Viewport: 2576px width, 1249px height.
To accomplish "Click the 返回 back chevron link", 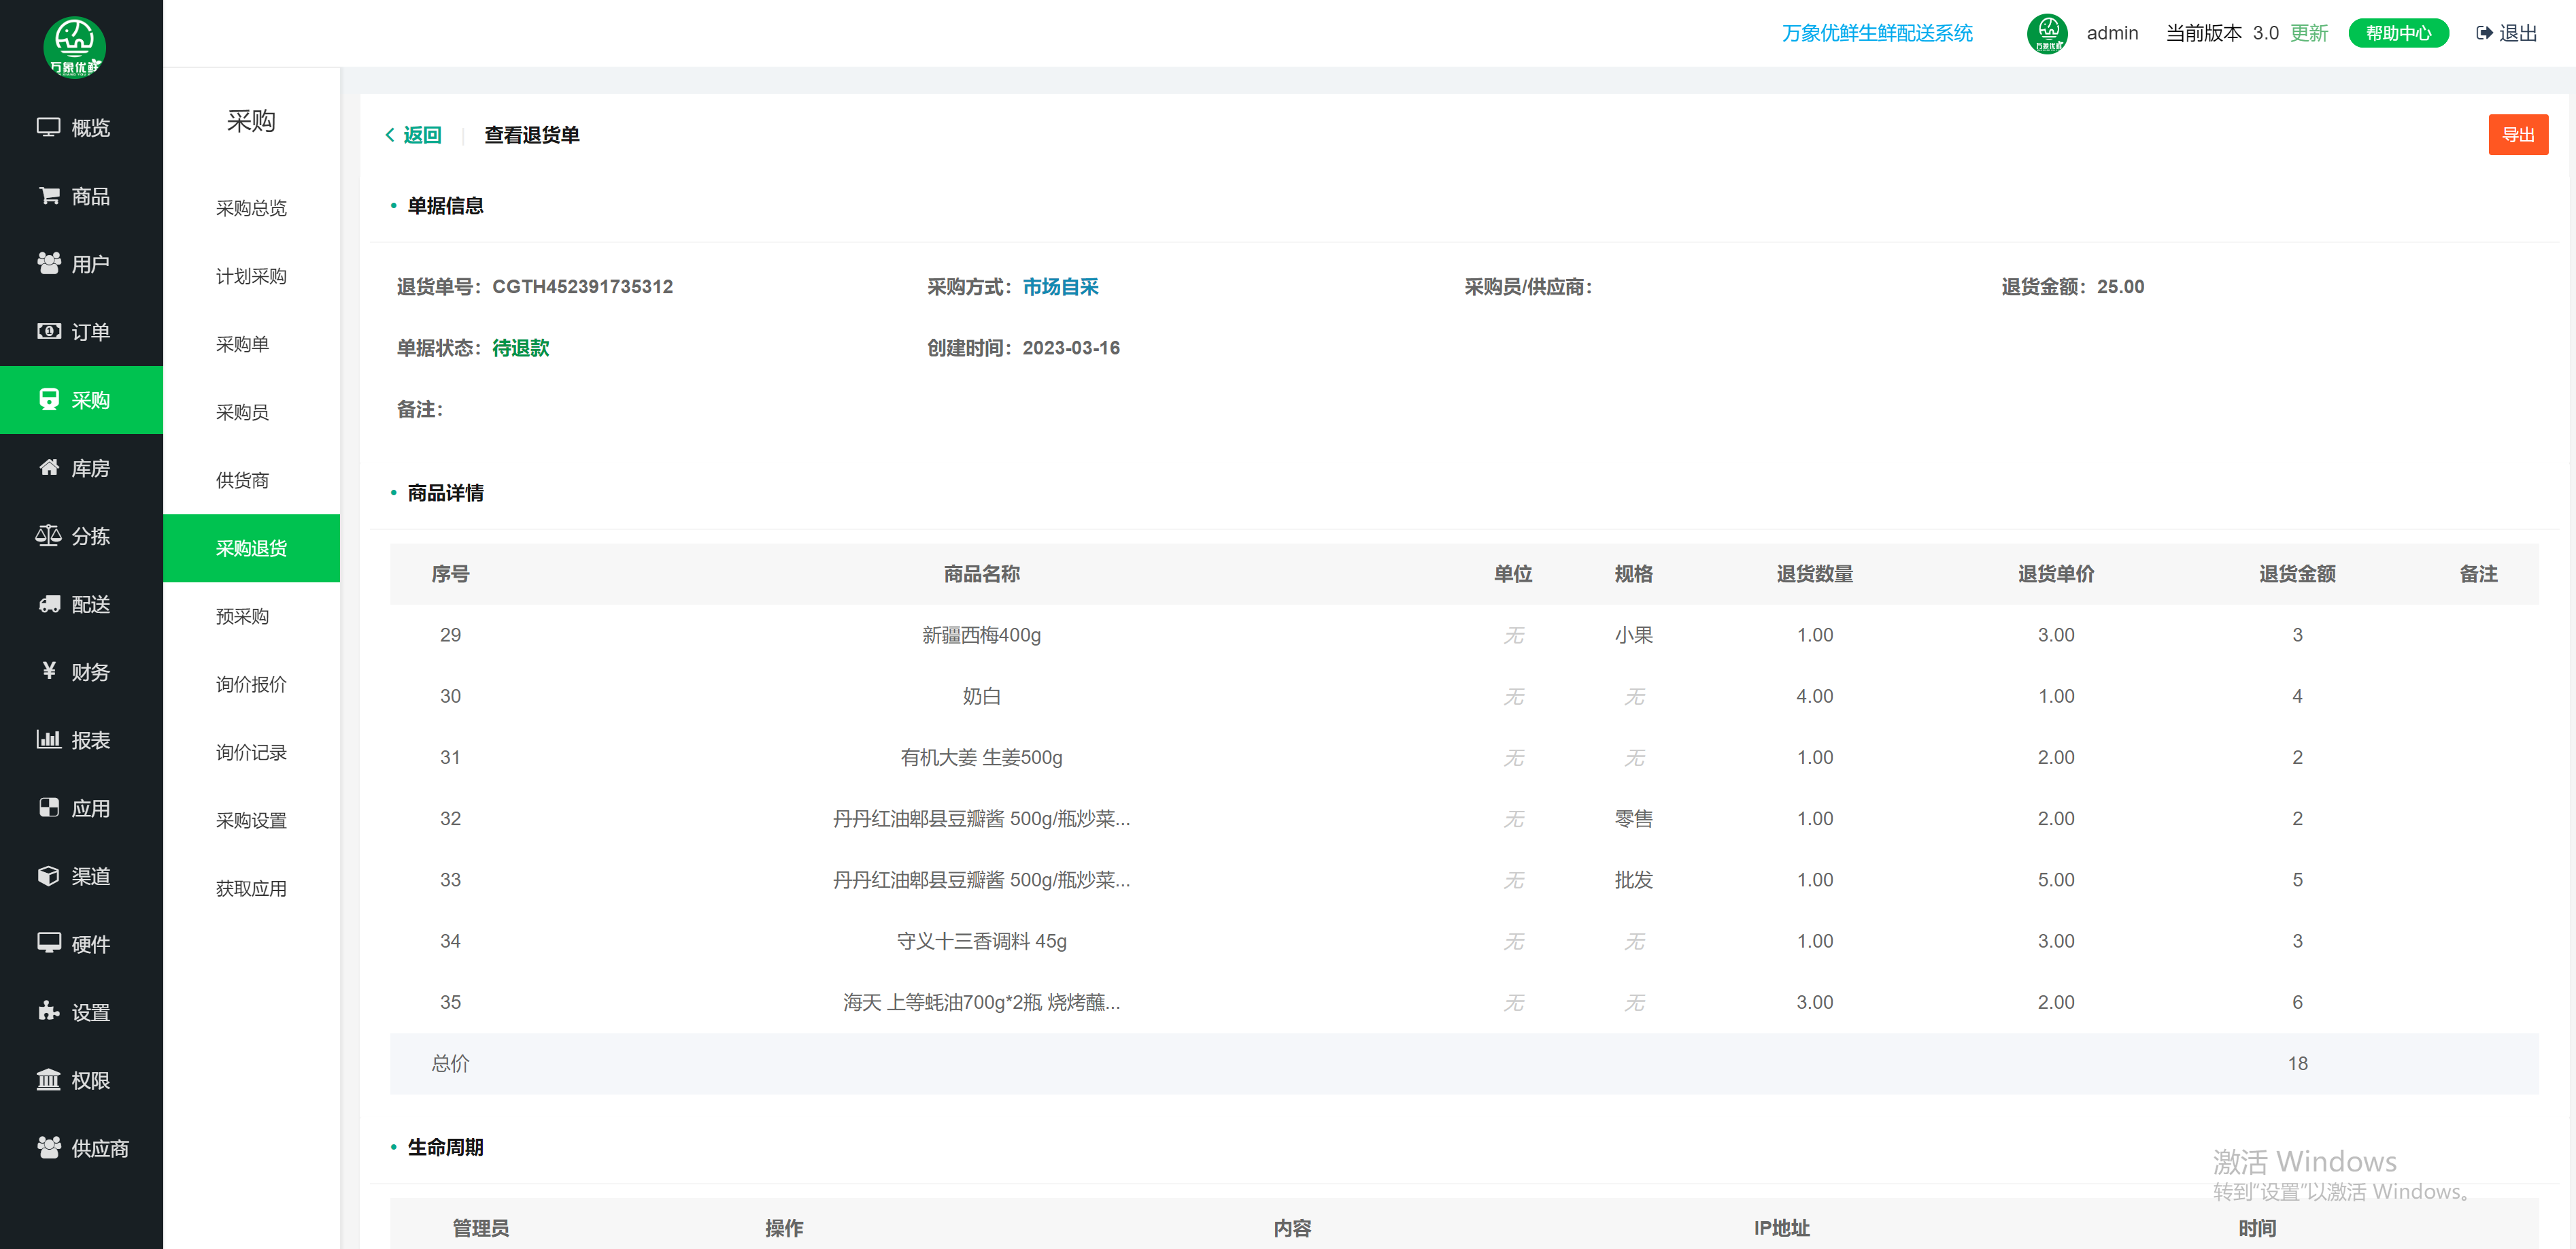I will [x=413, y=135].
